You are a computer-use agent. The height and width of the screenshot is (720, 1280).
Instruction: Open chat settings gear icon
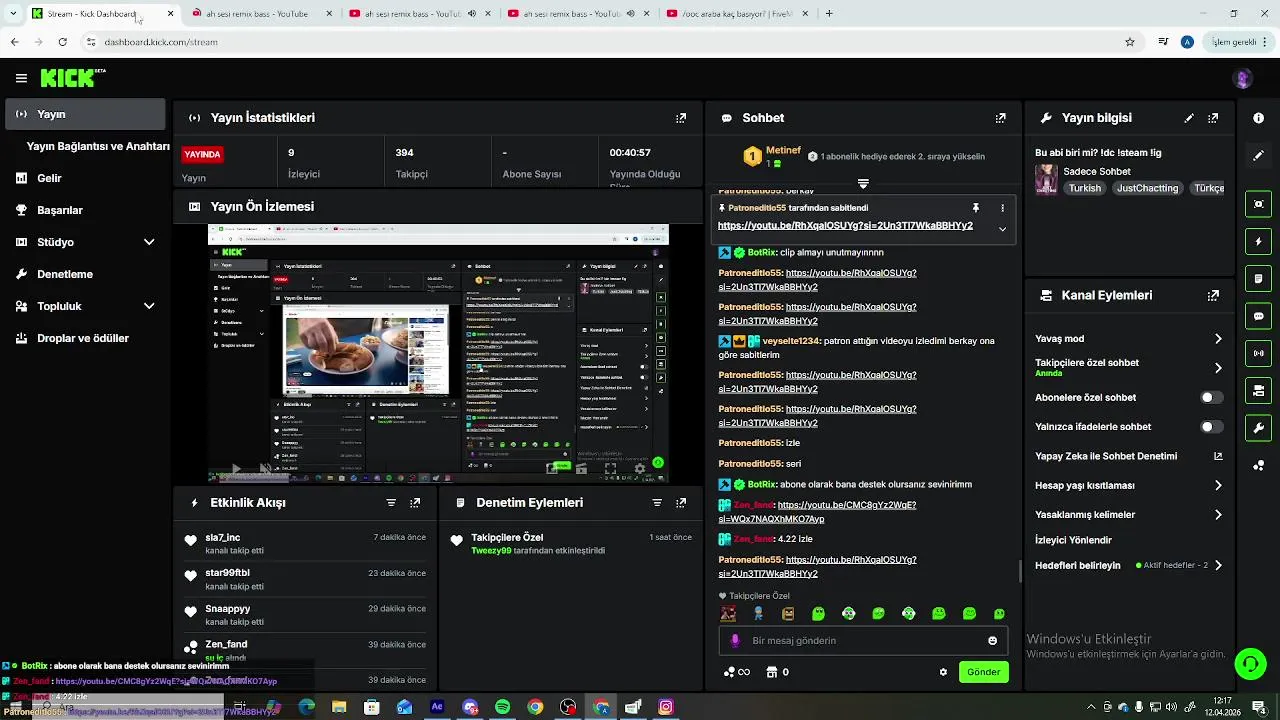[x=943, y=672]
